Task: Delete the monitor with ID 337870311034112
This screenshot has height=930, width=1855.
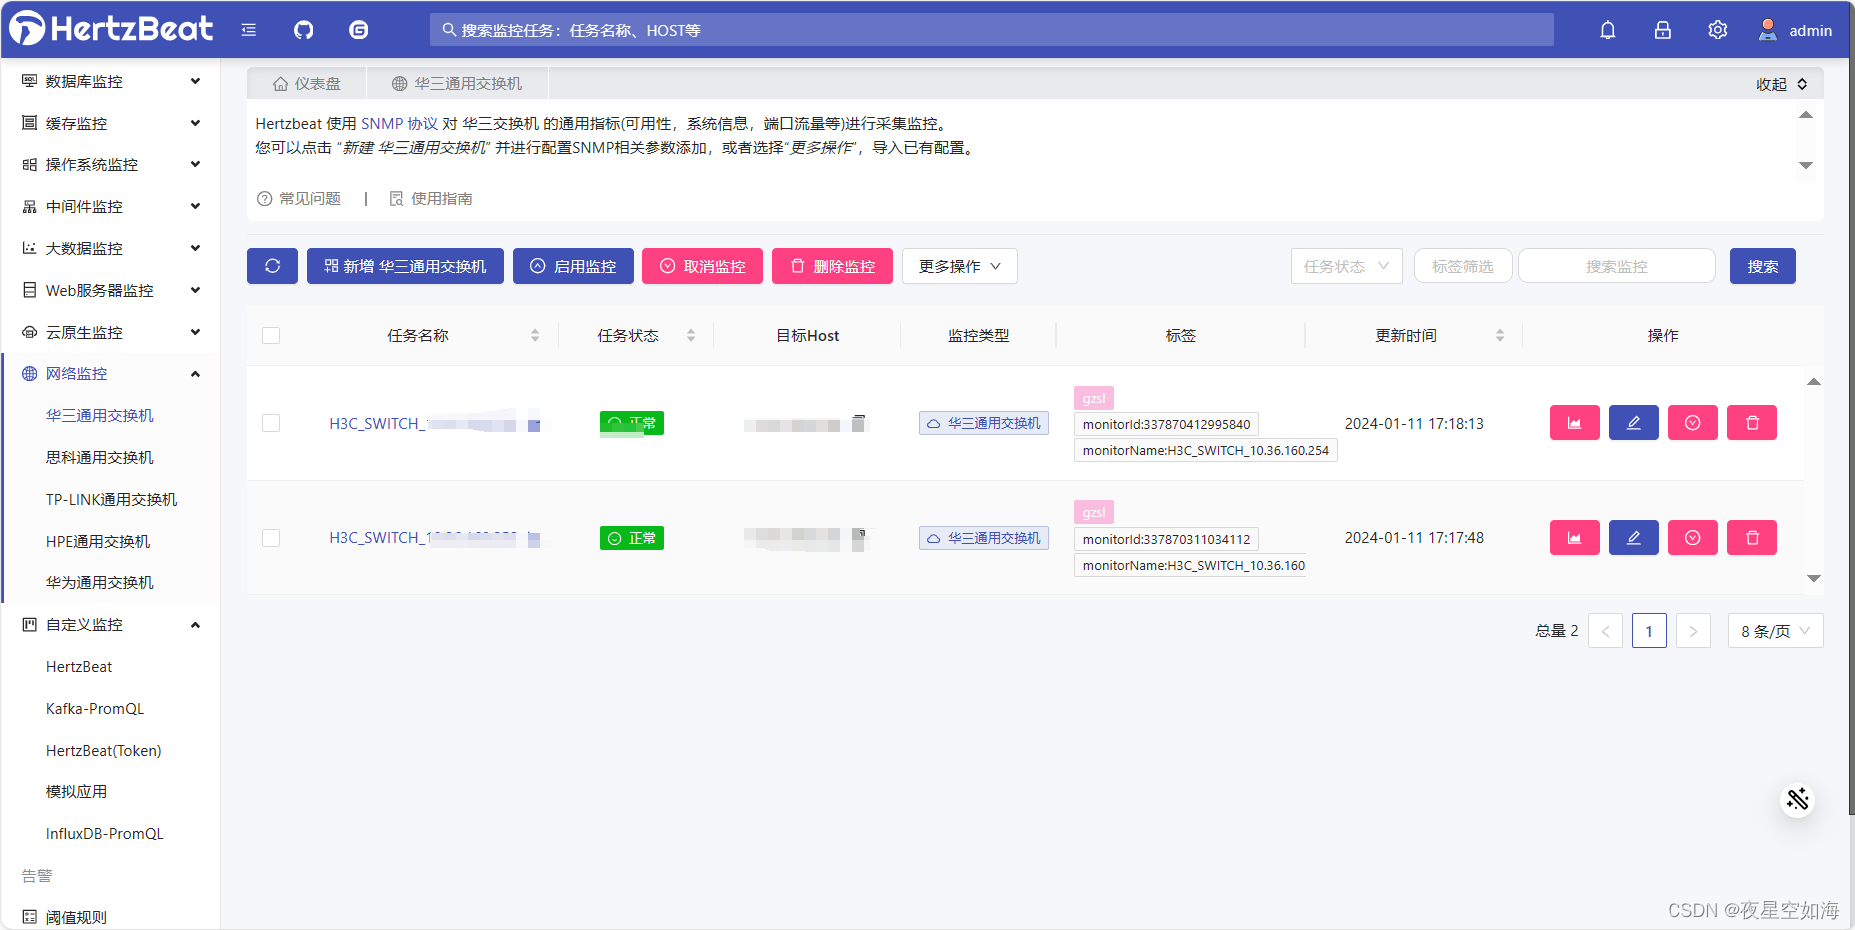Action: click(1752, 538)
